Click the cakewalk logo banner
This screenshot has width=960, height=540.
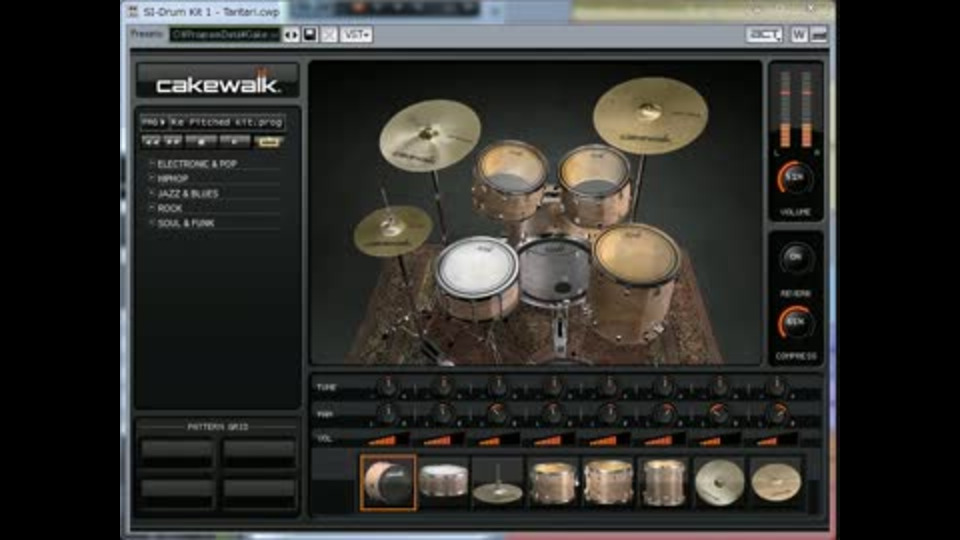click(x=218, y=80)
